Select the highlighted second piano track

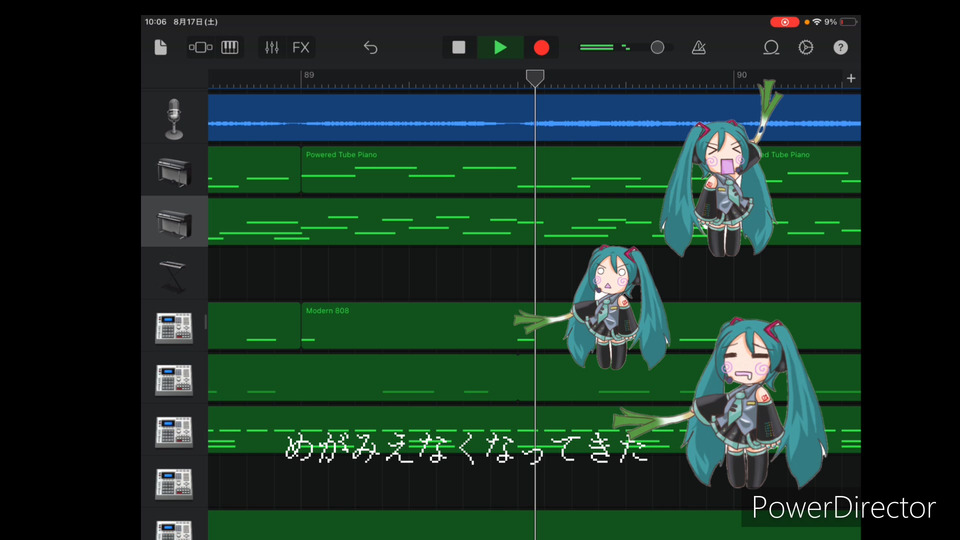(x=174, y=222)
